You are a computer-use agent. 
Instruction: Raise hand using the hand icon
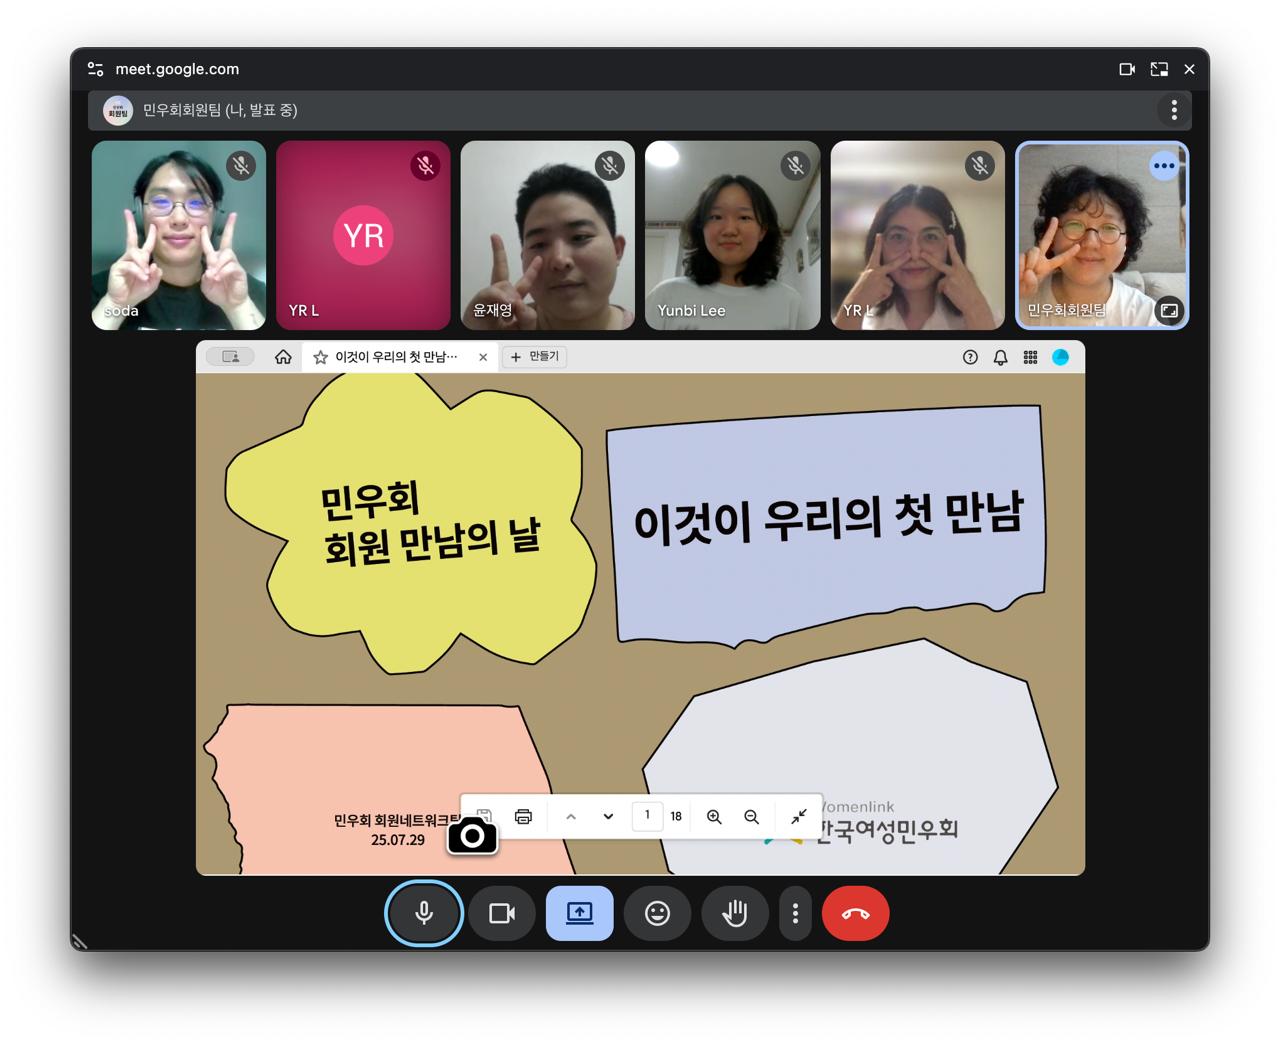tap(735, 913)
